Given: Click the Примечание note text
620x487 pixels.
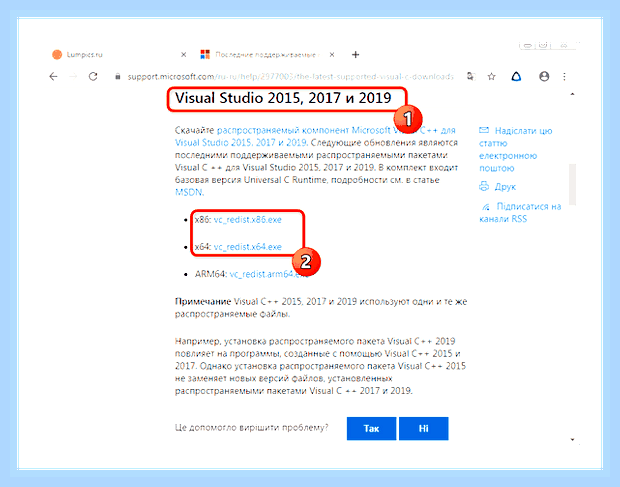Looking at the screenshot, I should pyautogui.click(x=203, y=302).
